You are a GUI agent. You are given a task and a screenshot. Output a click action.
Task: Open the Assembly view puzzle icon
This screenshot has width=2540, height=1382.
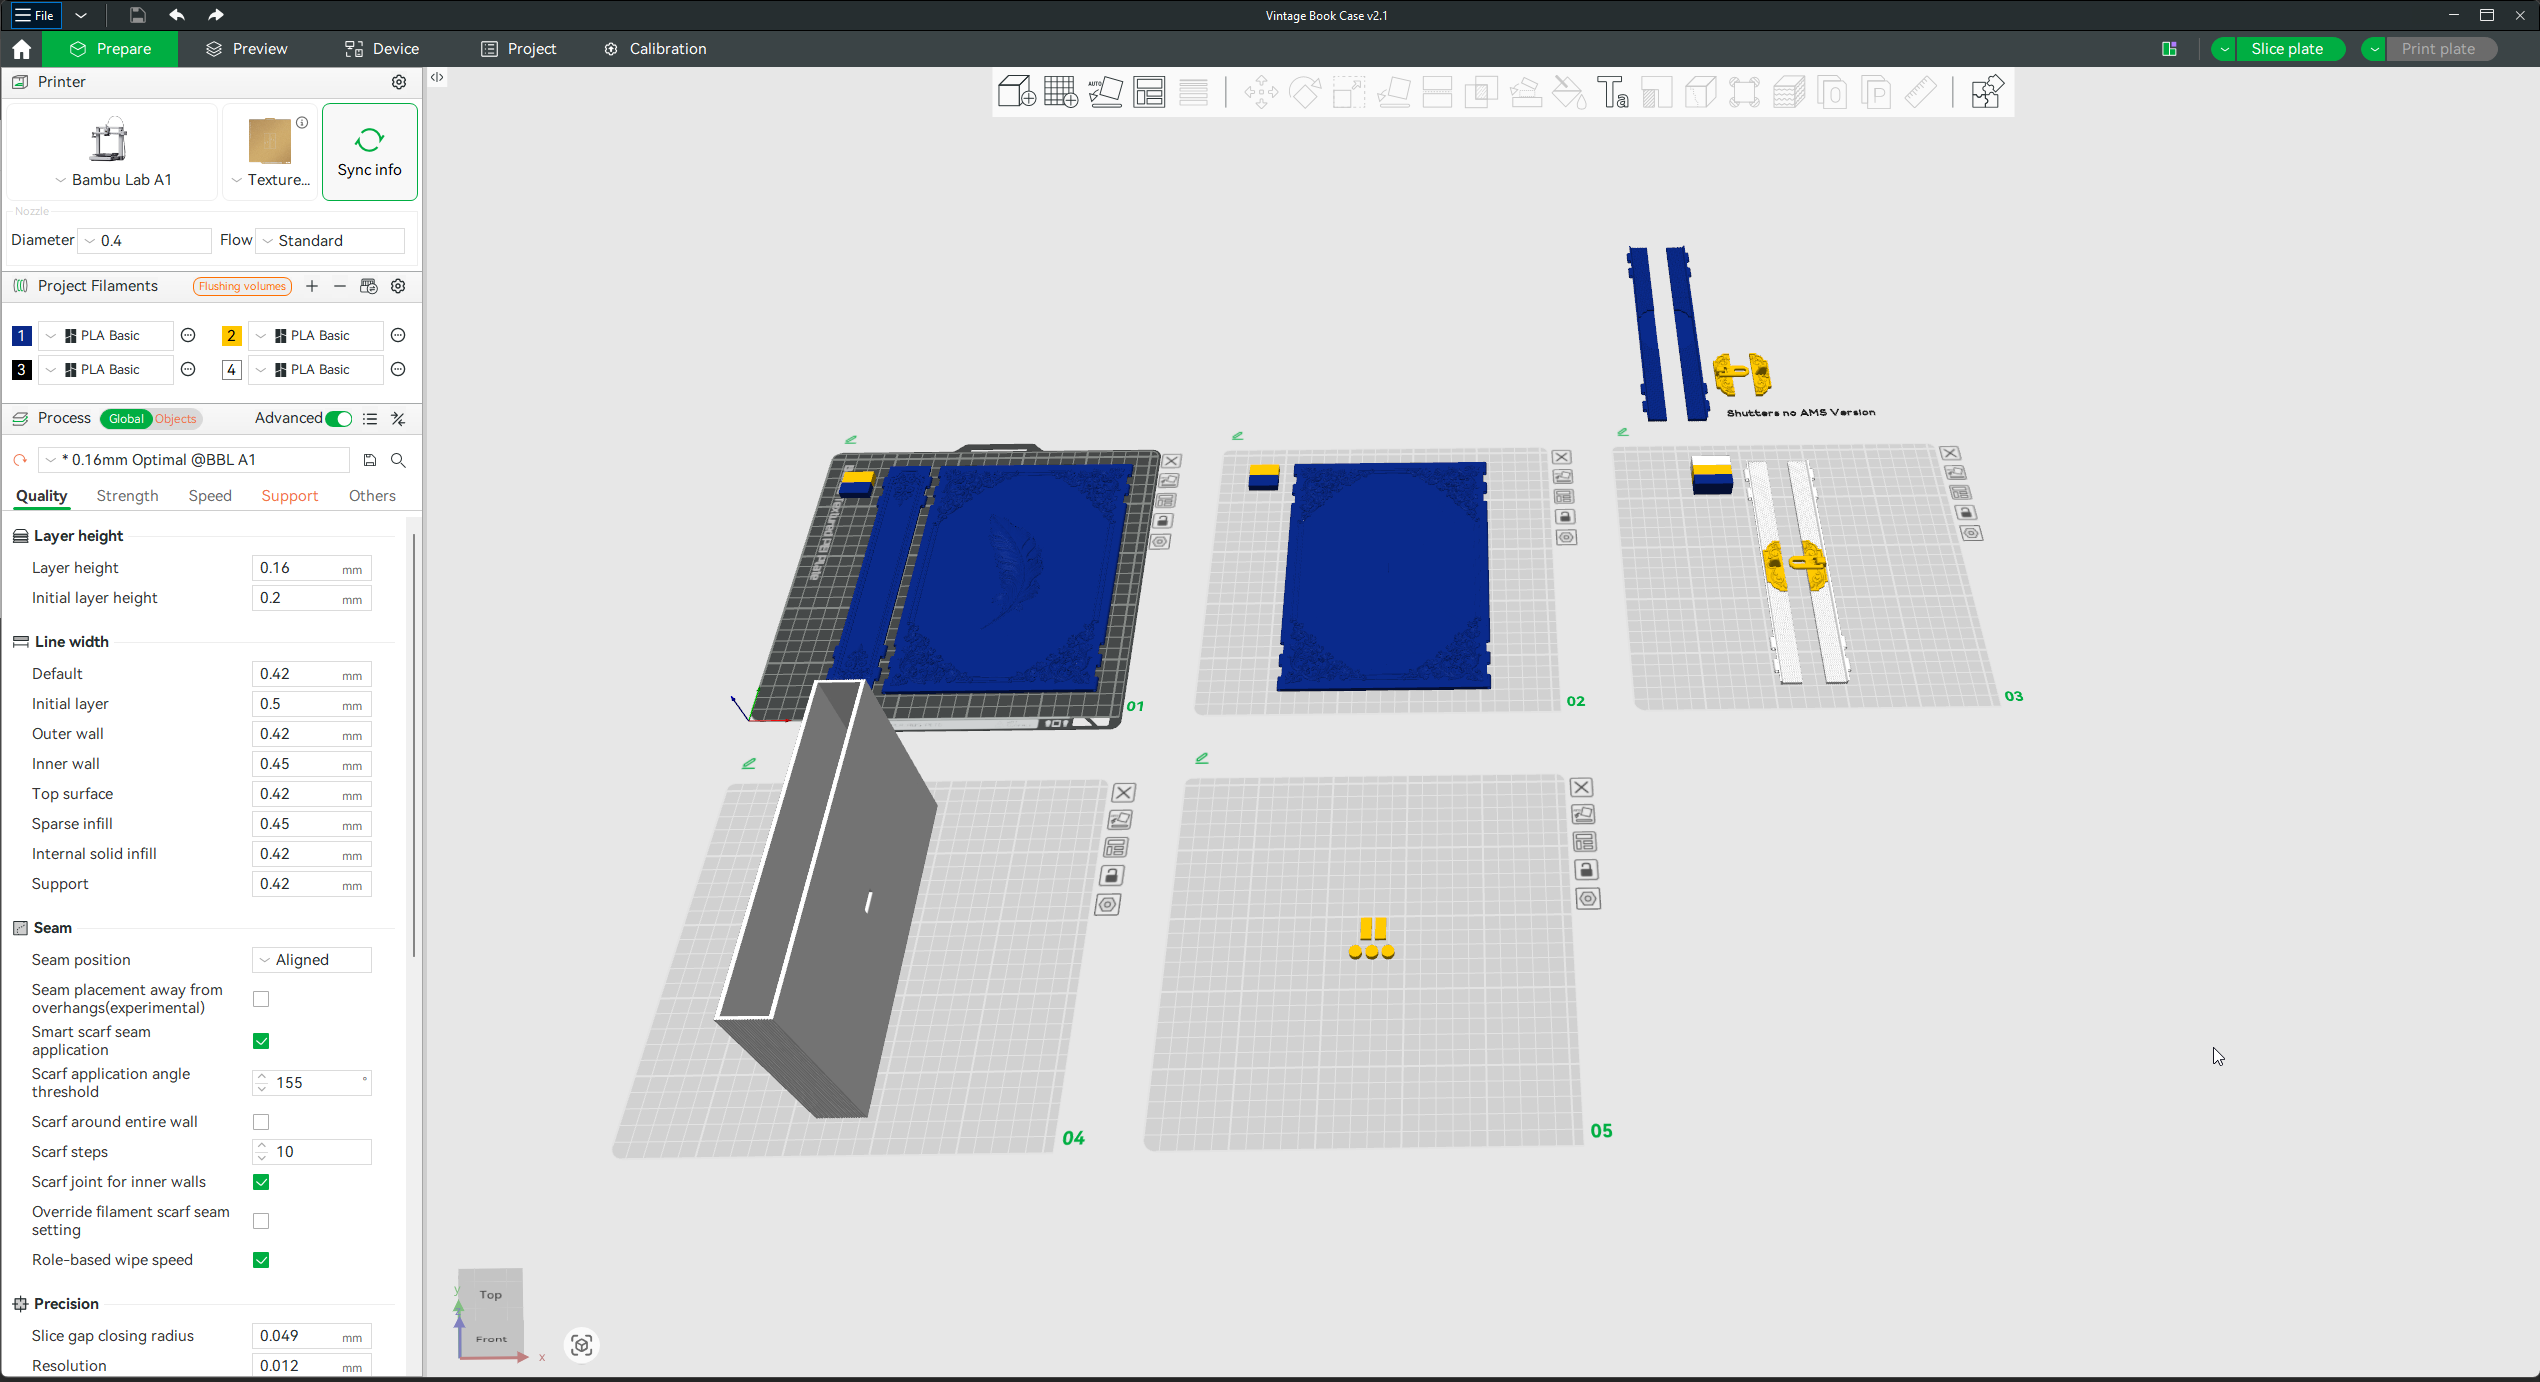(1986, 92)
